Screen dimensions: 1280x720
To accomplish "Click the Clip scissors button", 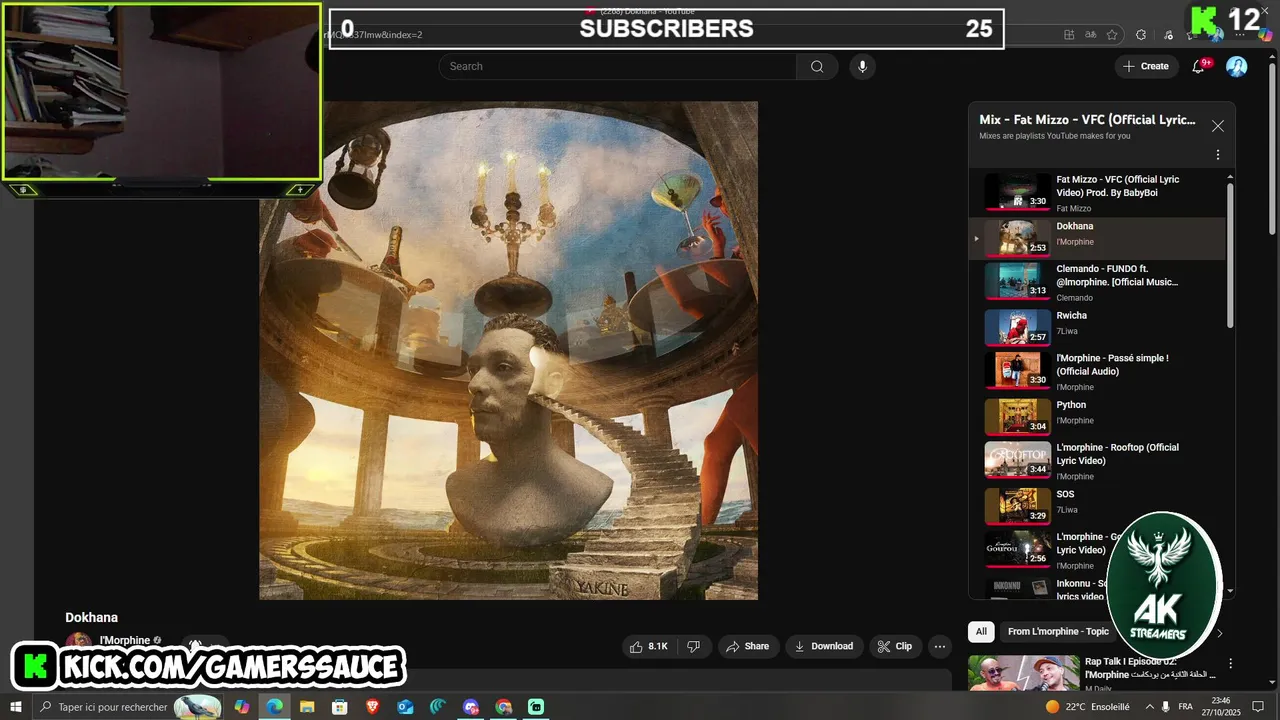I will pyautogui.click(x=894, y=646).
